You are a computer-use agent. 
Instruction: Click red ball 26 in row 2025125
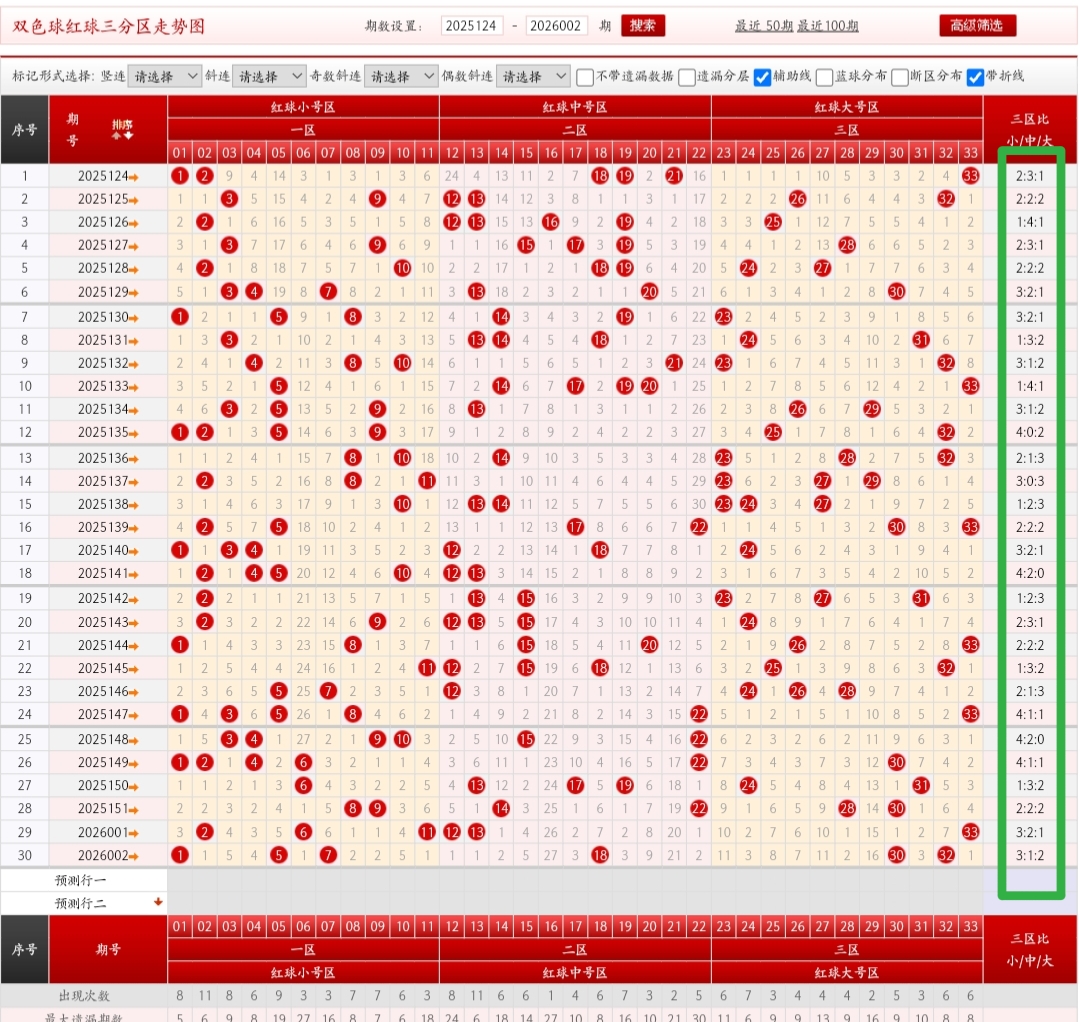(x=798, y=199)
